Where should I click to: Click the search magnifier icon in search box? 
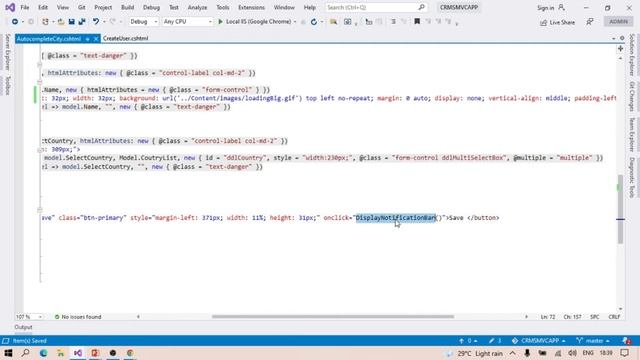(x=422, y=7)
